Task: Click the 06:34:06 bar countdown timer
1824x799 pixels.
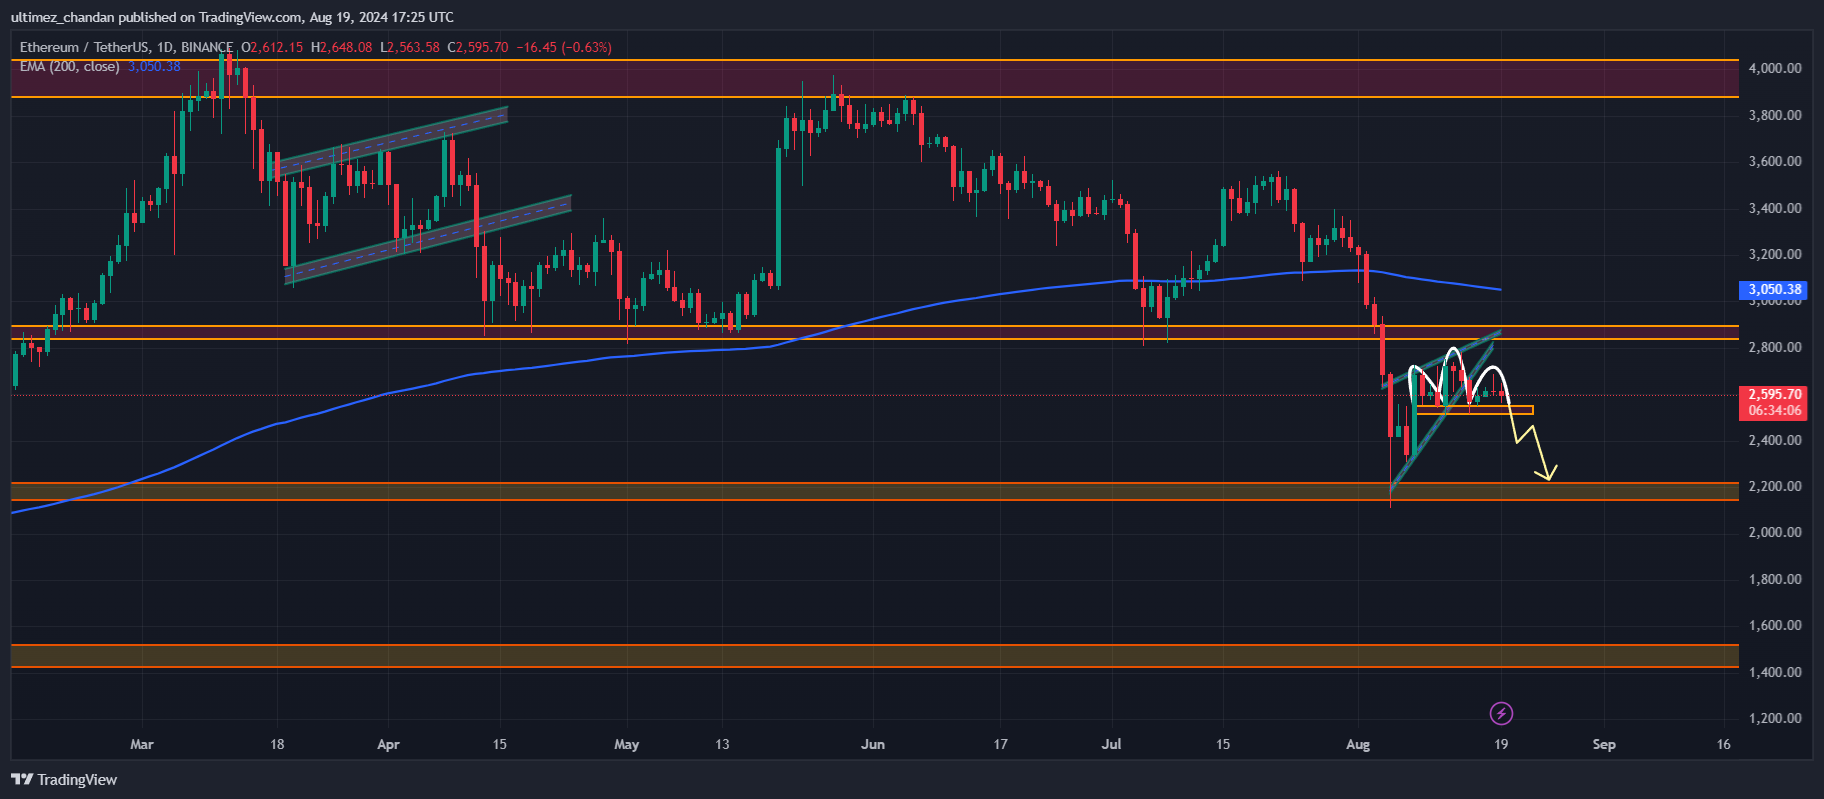Action: 1774,411
